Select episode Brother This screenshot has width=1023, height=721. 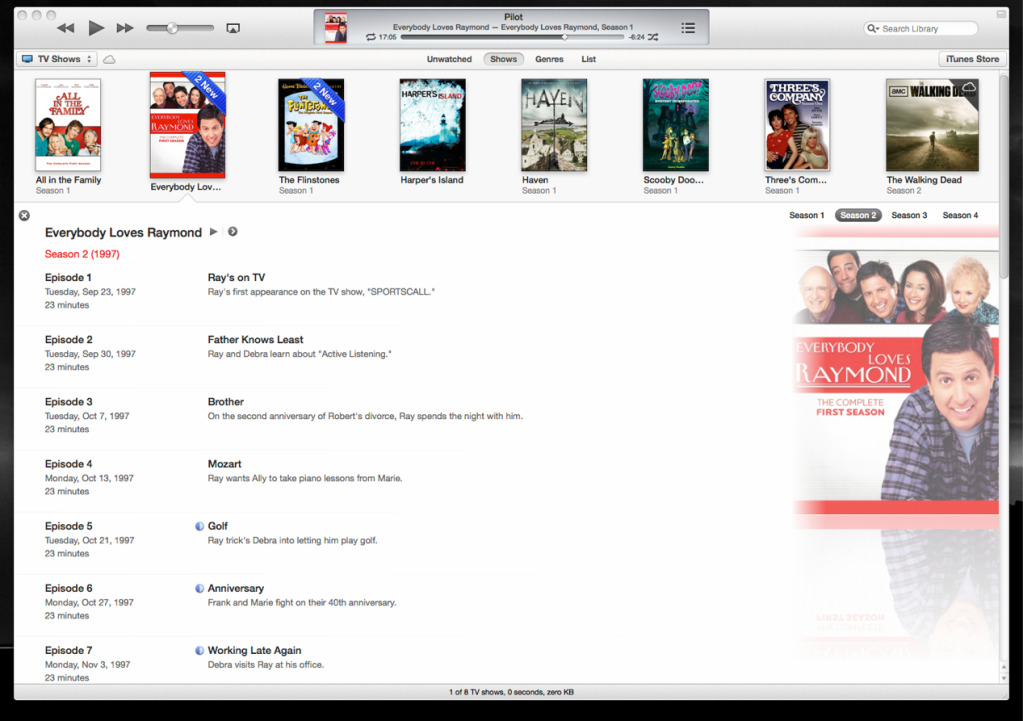[x=226, y=401]
